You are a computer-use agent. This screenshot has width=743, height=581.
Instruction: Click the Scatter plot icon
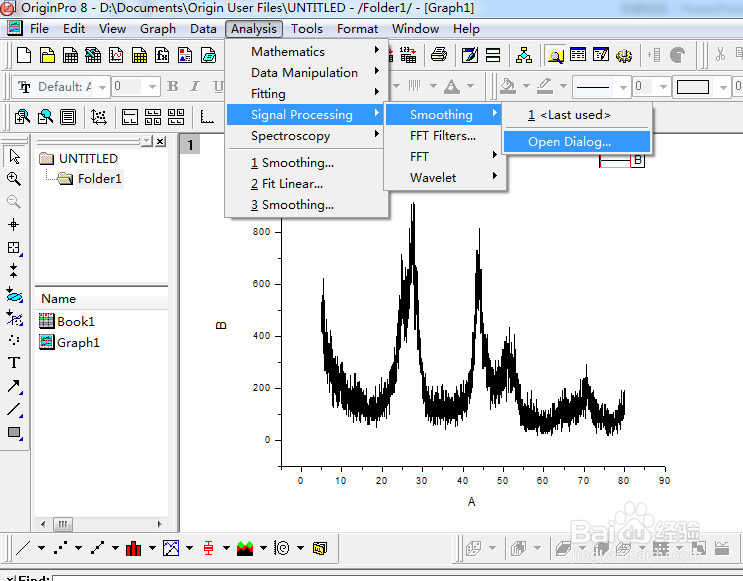[60, 548]
